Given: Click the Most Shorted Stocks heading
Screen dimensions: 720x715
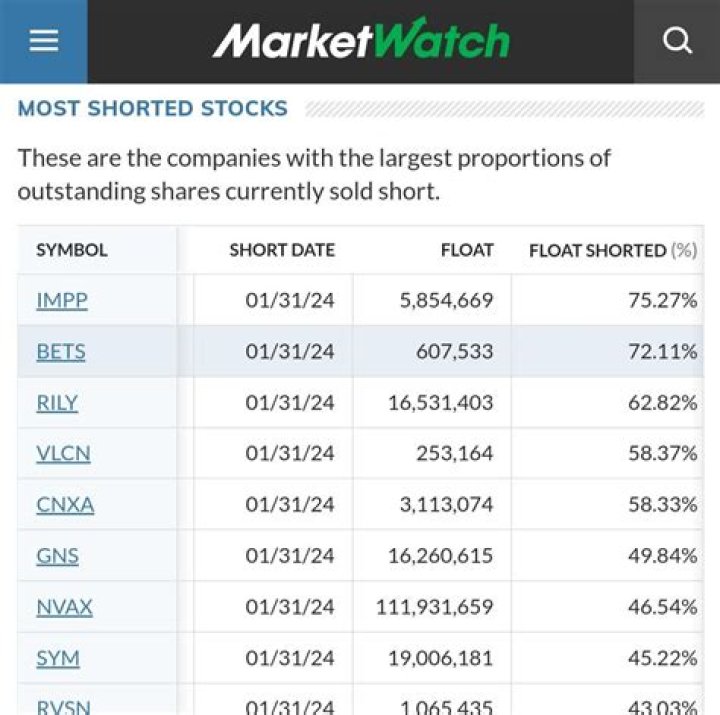Looking at the screenshot, I should pyautogui.click(x=153, y=109).
